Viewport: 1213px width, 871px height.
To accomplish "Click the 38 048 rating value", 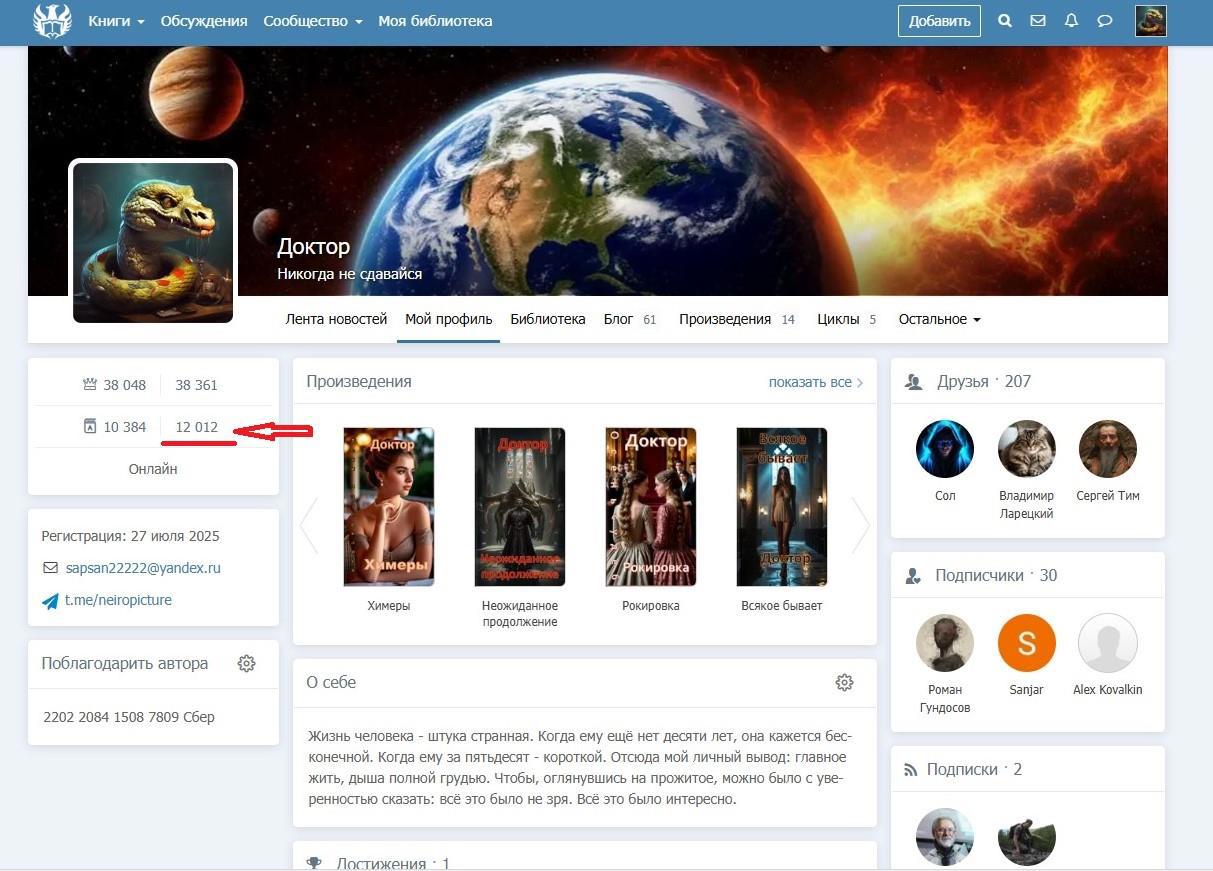I will tap(125, 385).
